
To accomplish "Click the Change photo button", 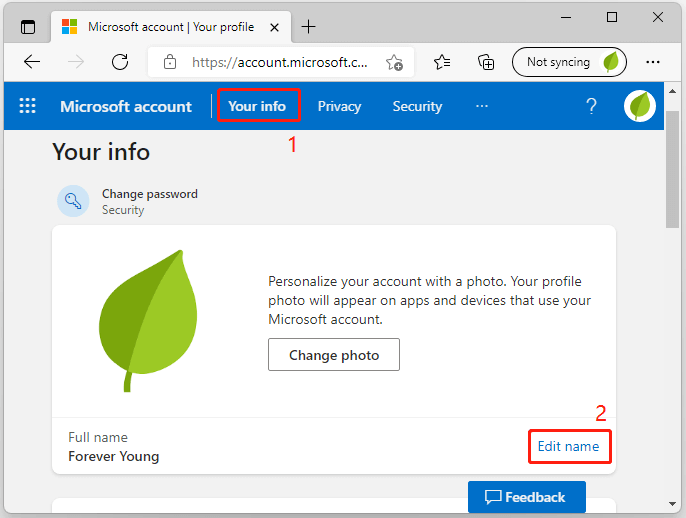I will (x=334, y=355).
